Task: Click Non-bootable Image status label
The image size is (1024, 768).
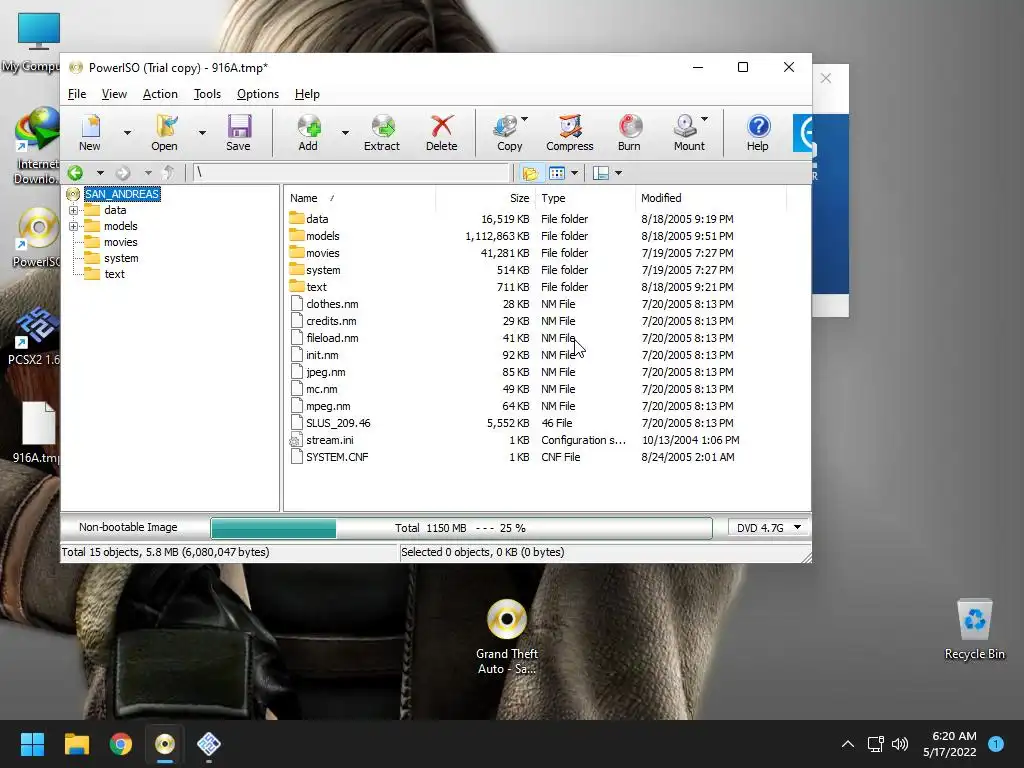Action: click(128, 527)
